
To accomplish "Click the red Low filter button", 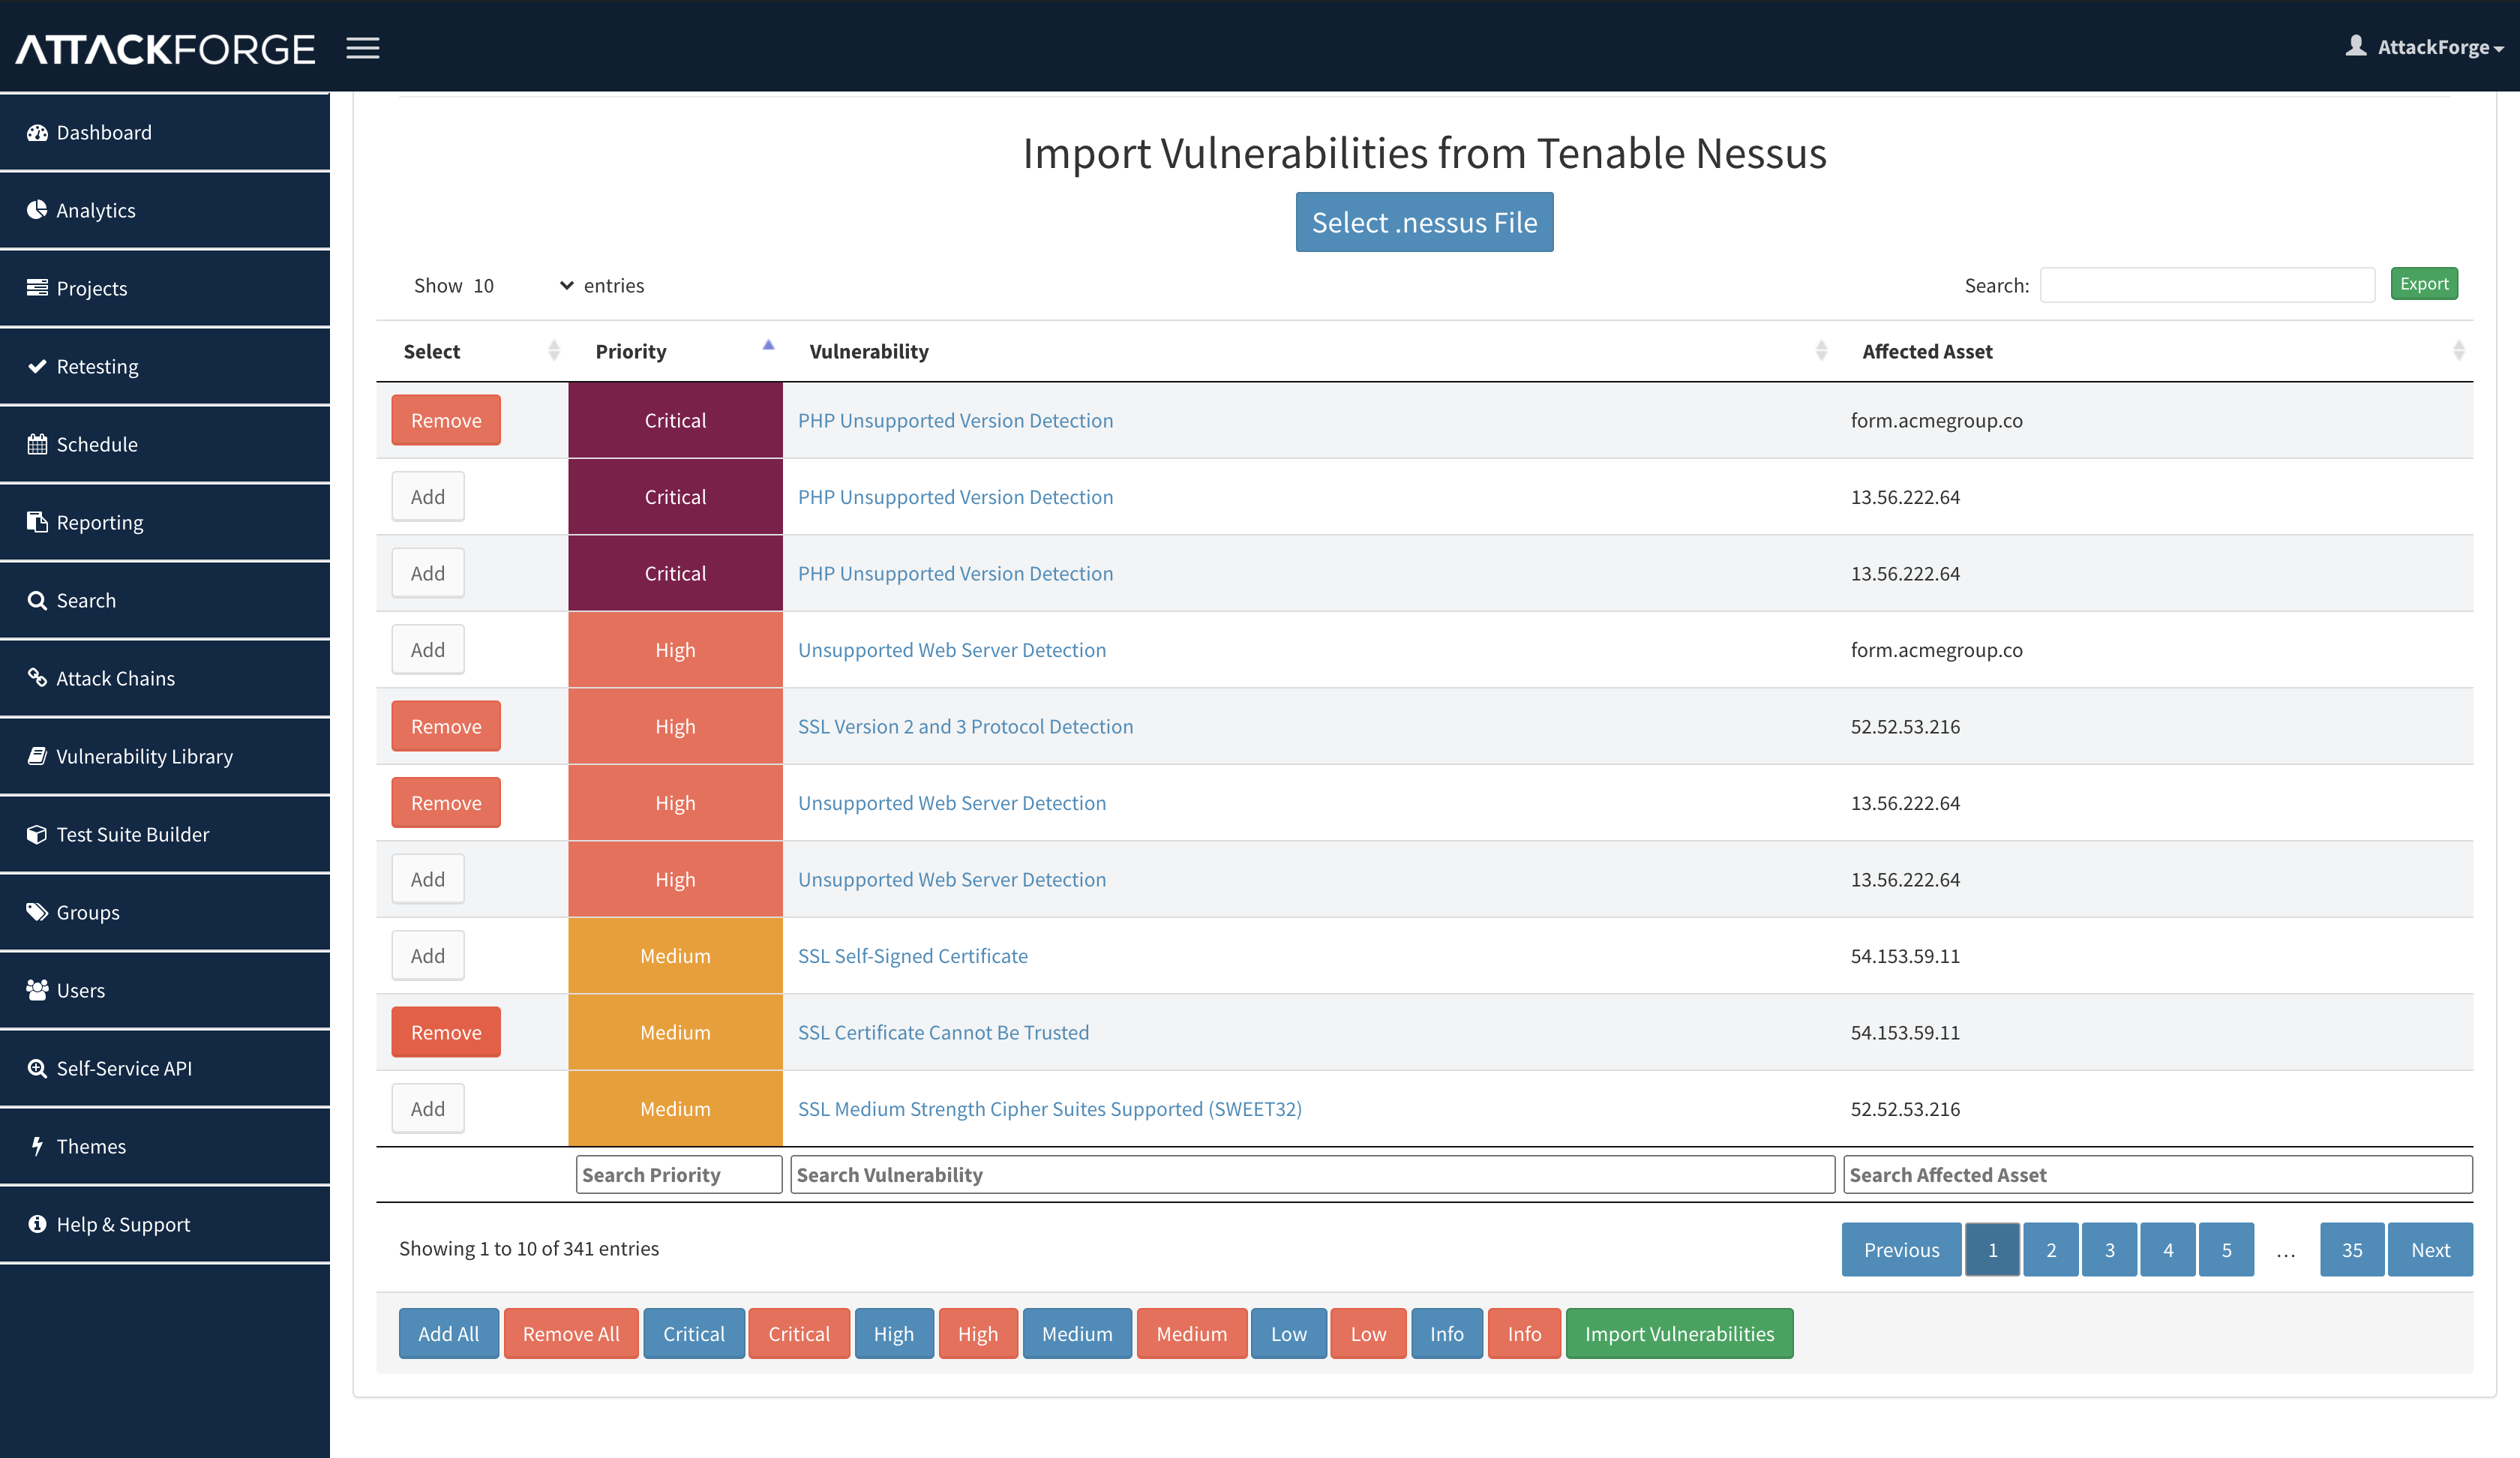I will point(1368,1334).
